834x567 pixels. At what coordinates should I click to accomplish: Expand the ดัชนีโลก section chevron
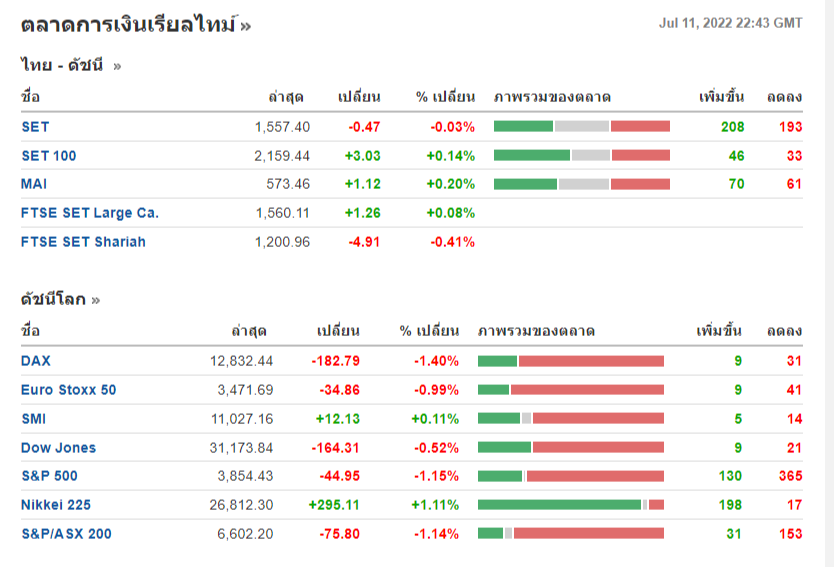(x=96, y=299)
